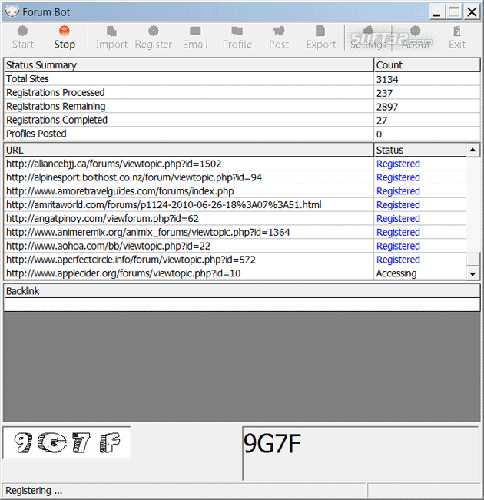
Task: Select the applecider.org URL row
Action: [x=235, y=273]
